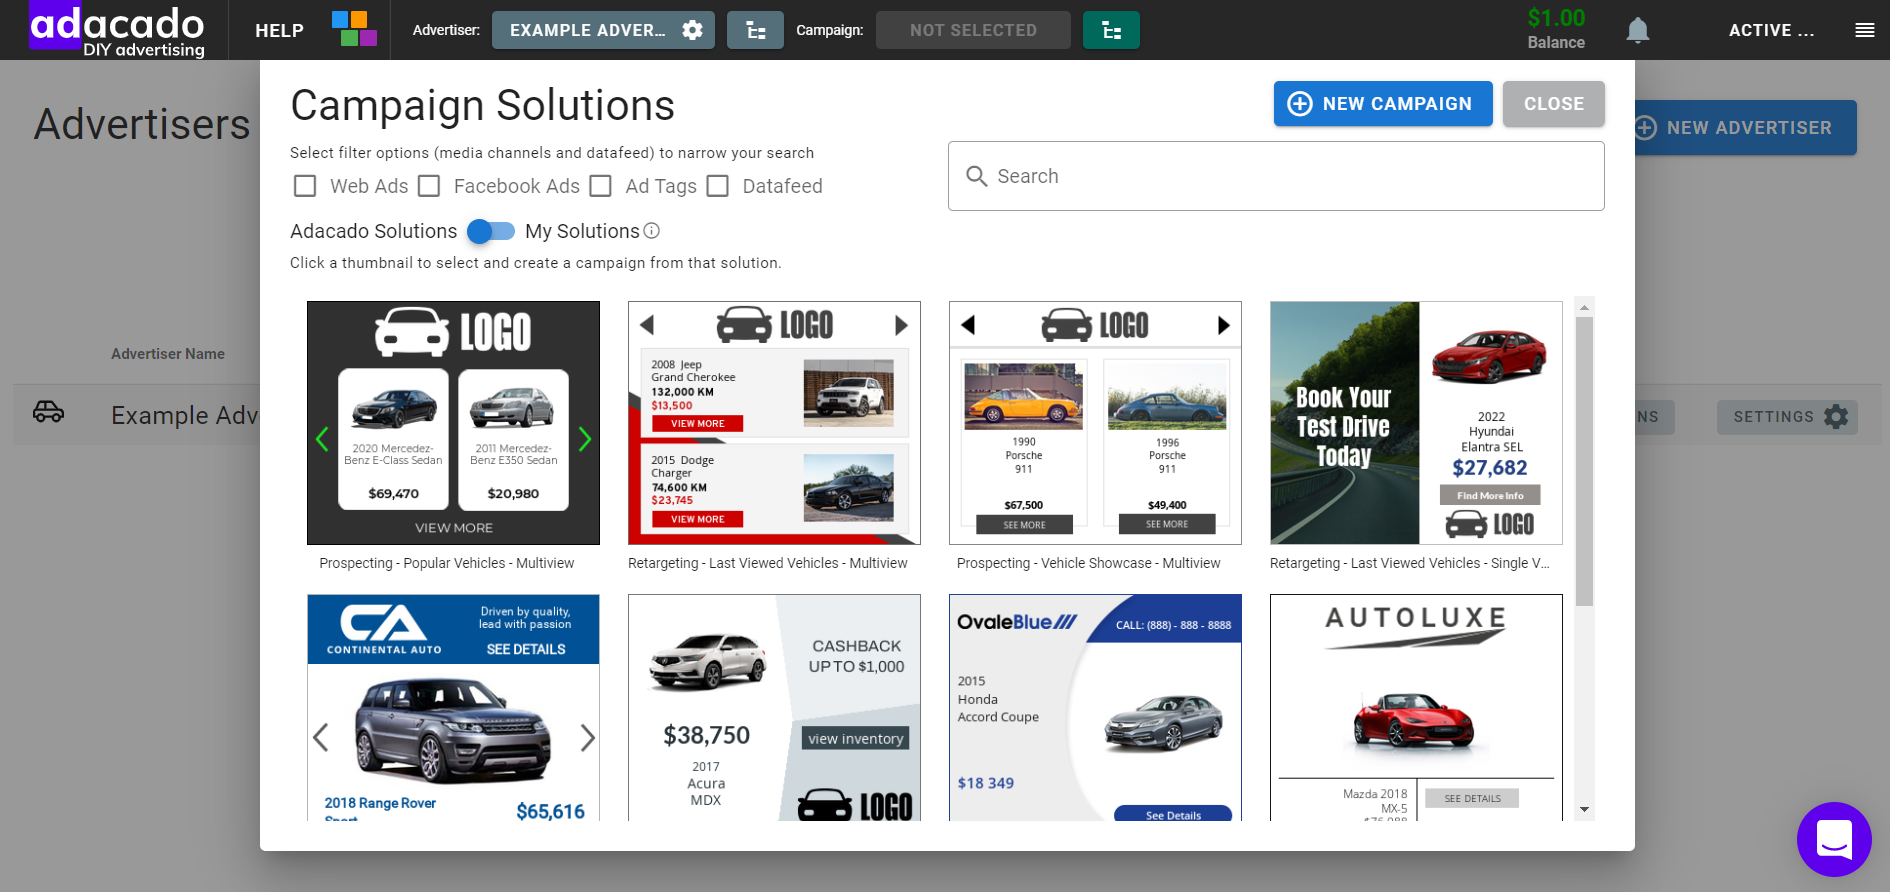Toggle between Adacado Solutions and My Solutions

[491, 231]
